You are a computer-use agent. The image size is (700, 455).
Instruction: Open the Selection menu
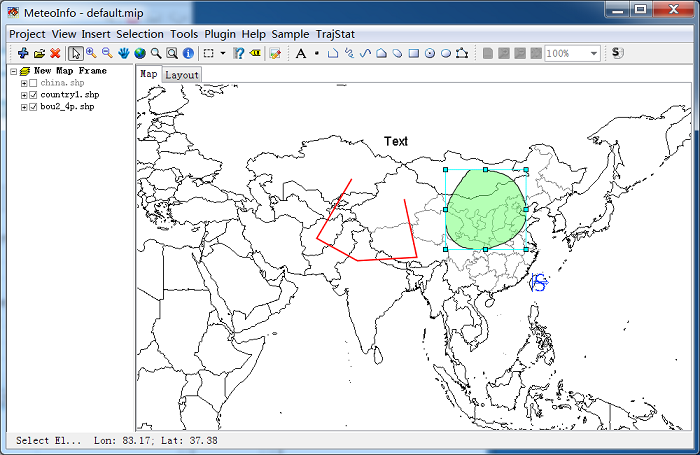click(x=140, y=34)
